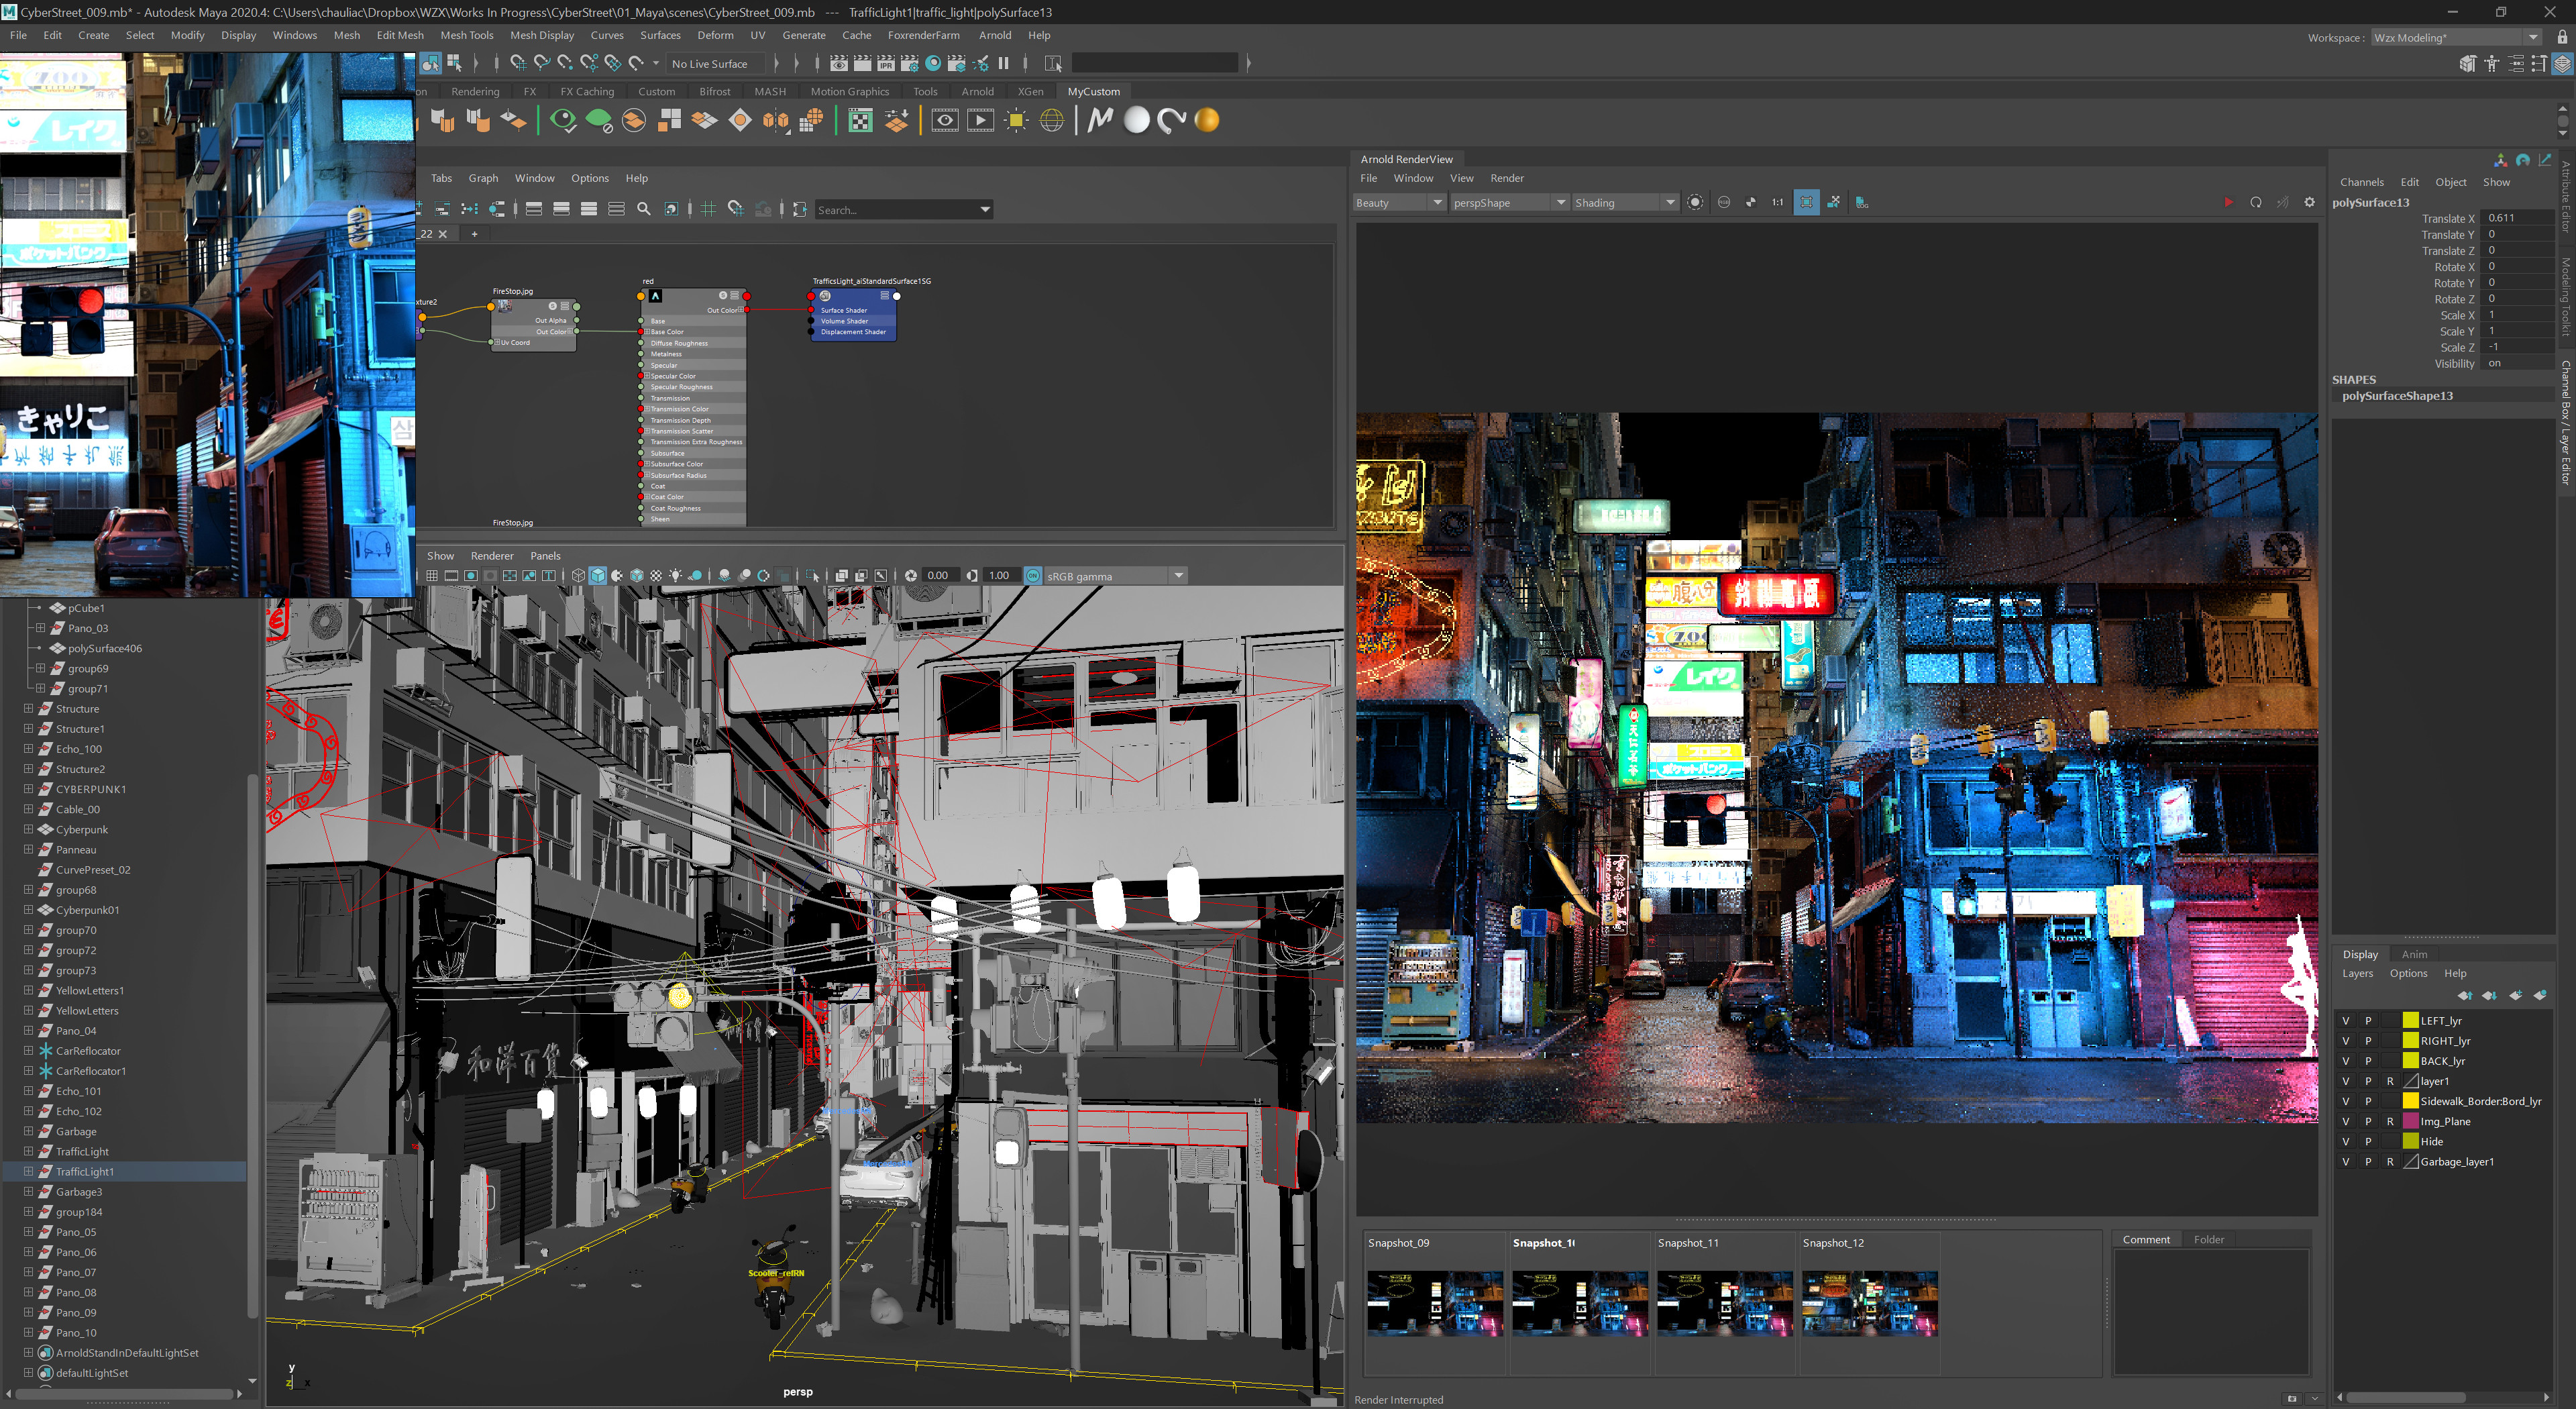The height and width of the screenshot is (1409, 2576).
Task: Click the checkerboard UV editor shelf icon
Action: tap(860, 120)
